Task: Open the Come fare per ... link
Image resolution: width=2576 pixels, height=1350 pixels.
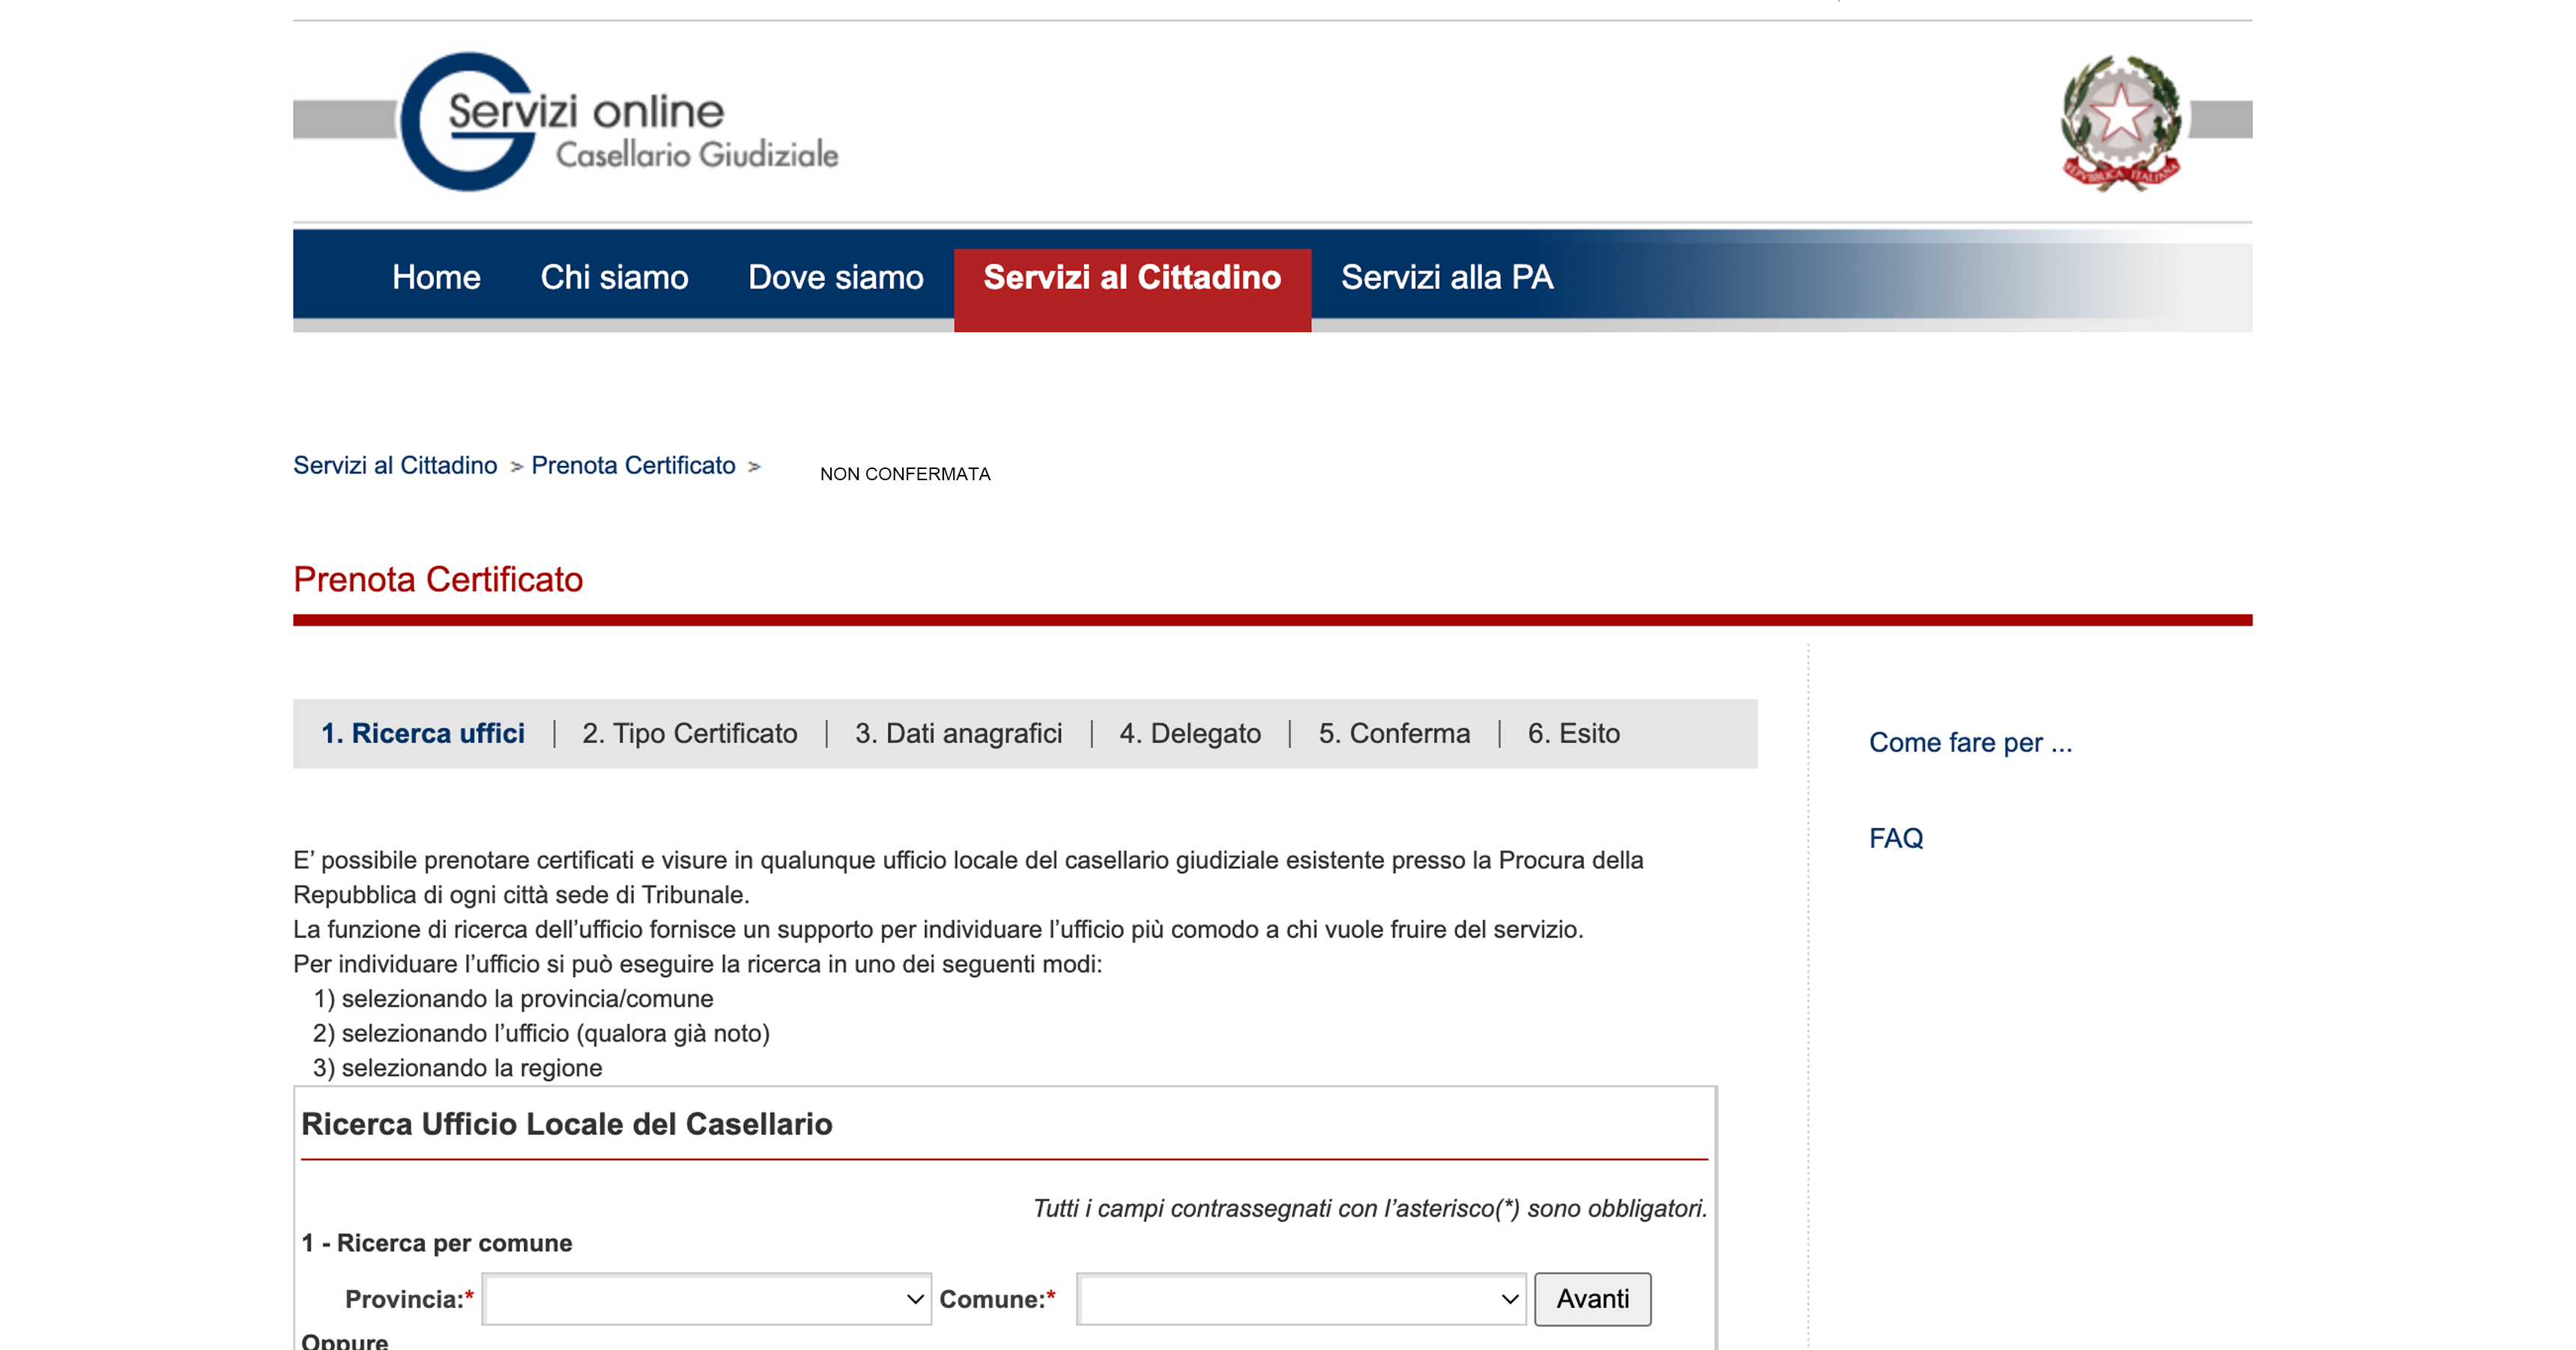Action: pos(1970,743)
